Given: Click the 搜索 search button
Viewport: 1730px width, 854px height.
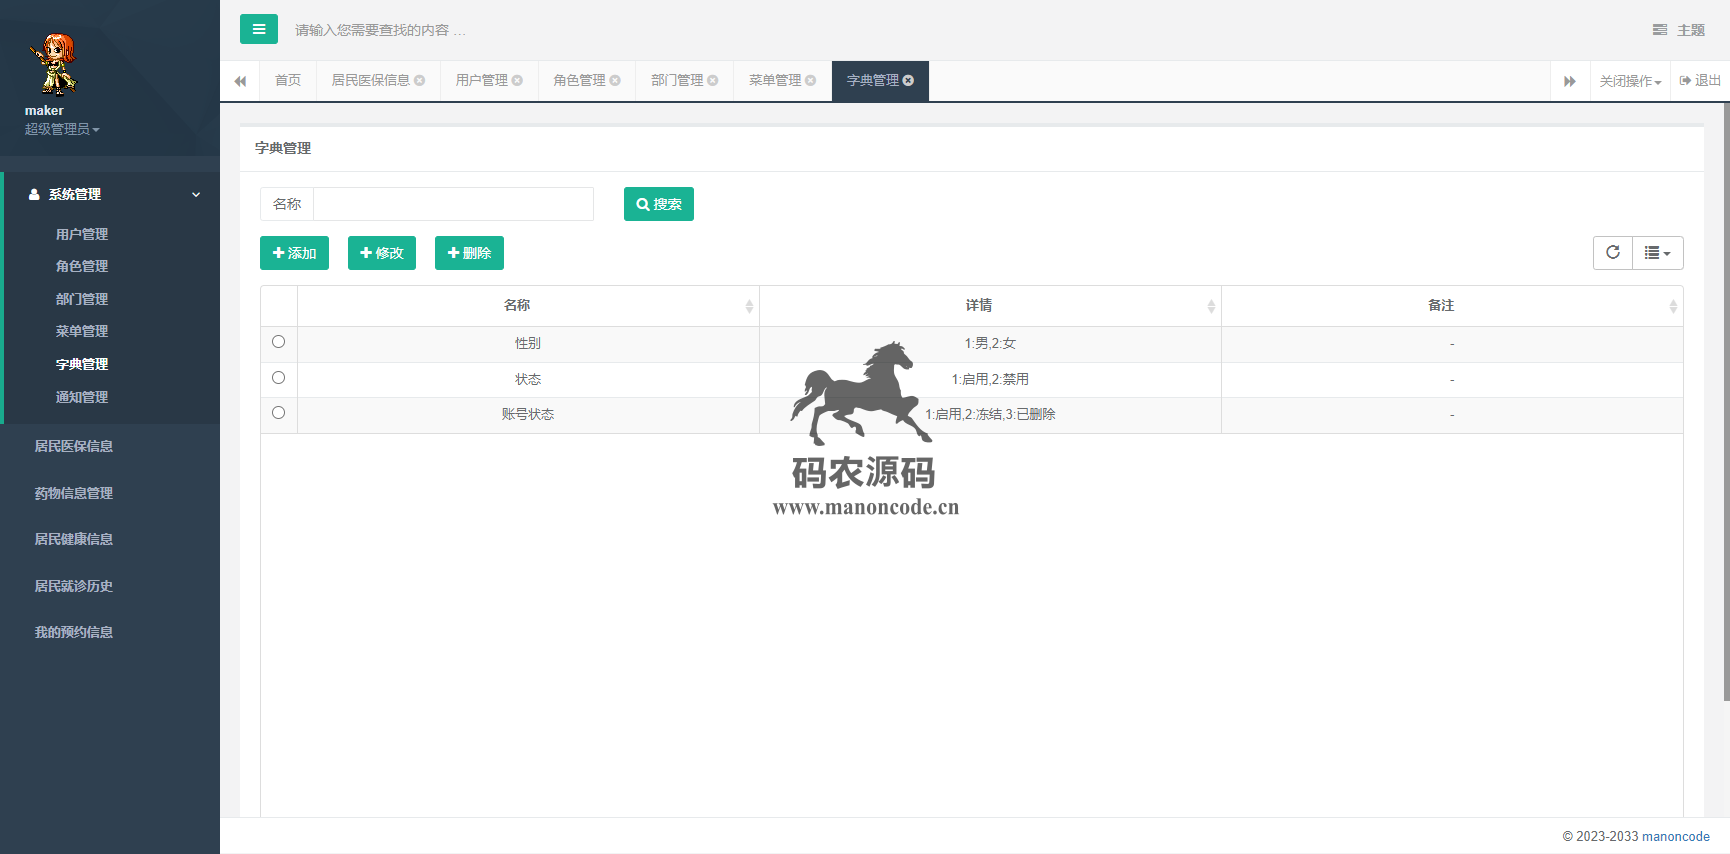Looking at the screenshot, I should [x=659, y=204].
